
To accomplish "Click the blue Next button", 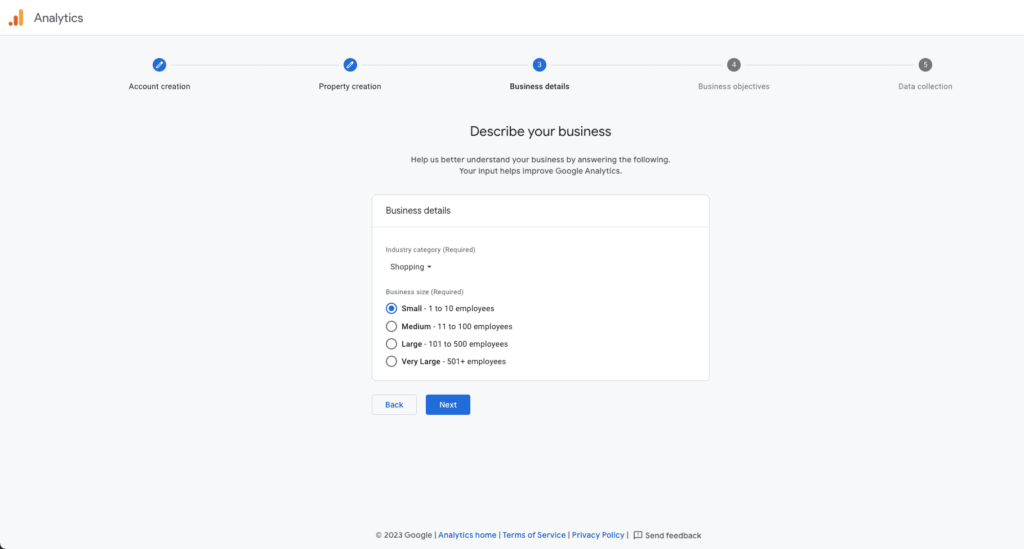I will (448, 405).
